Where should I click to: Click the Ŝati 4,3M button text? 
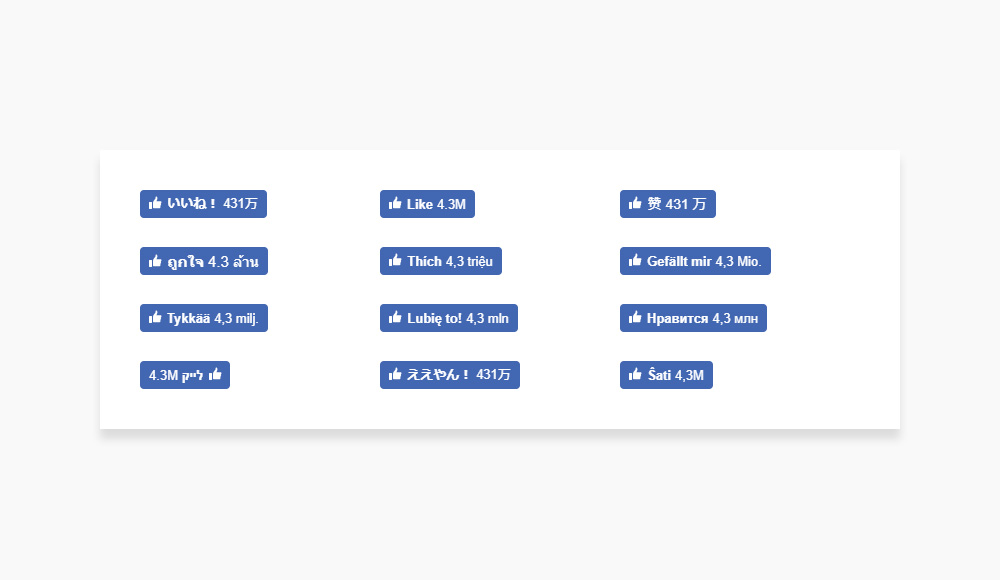pos(675,375)
